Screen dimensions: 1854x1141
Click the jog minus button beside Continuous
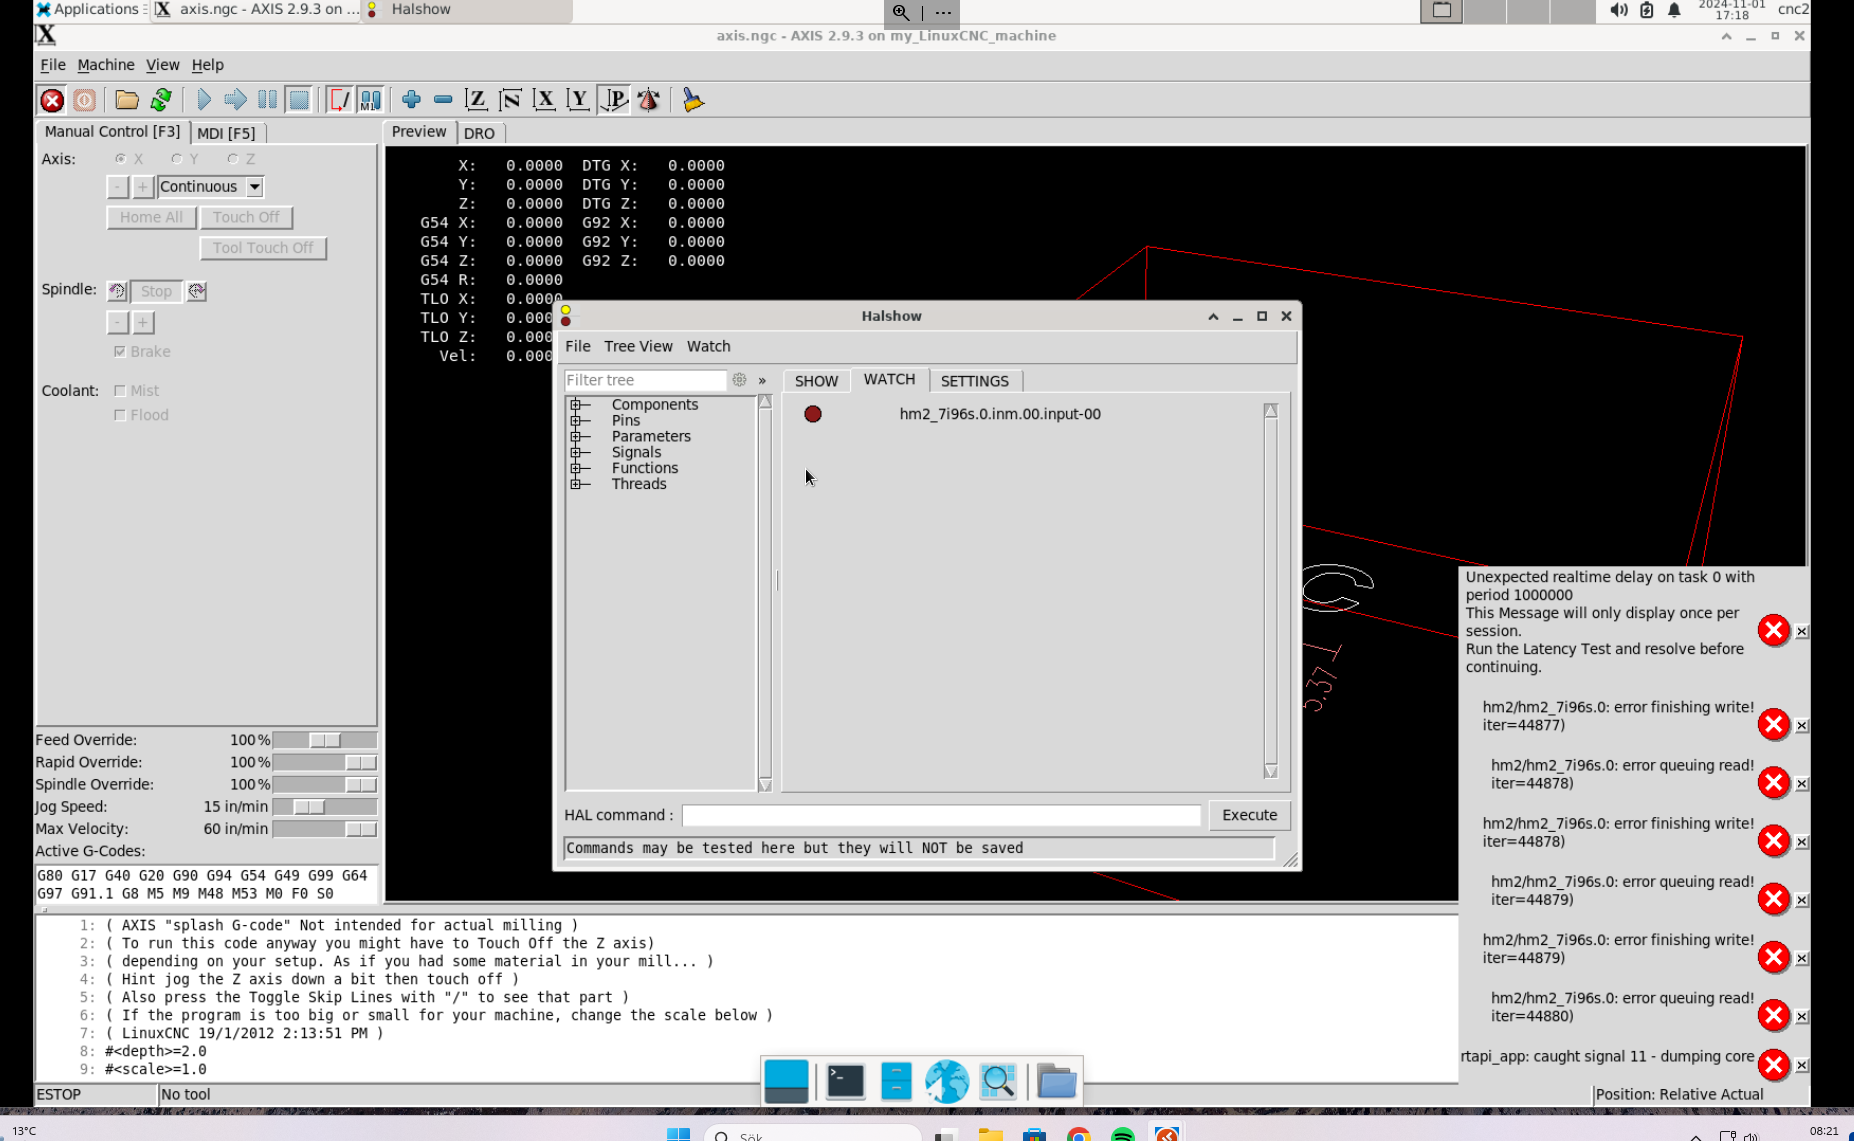(x=117, y=187)
